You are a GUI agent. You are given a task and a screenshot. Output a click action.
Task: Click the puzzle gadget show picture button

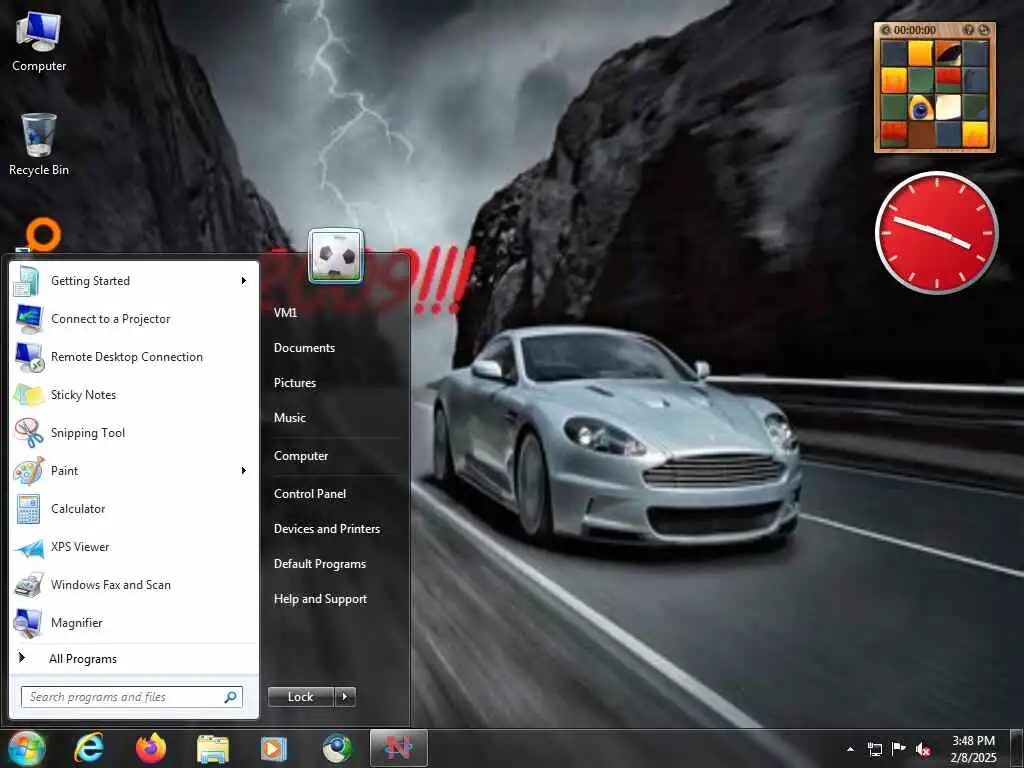(x=969, y=30)
